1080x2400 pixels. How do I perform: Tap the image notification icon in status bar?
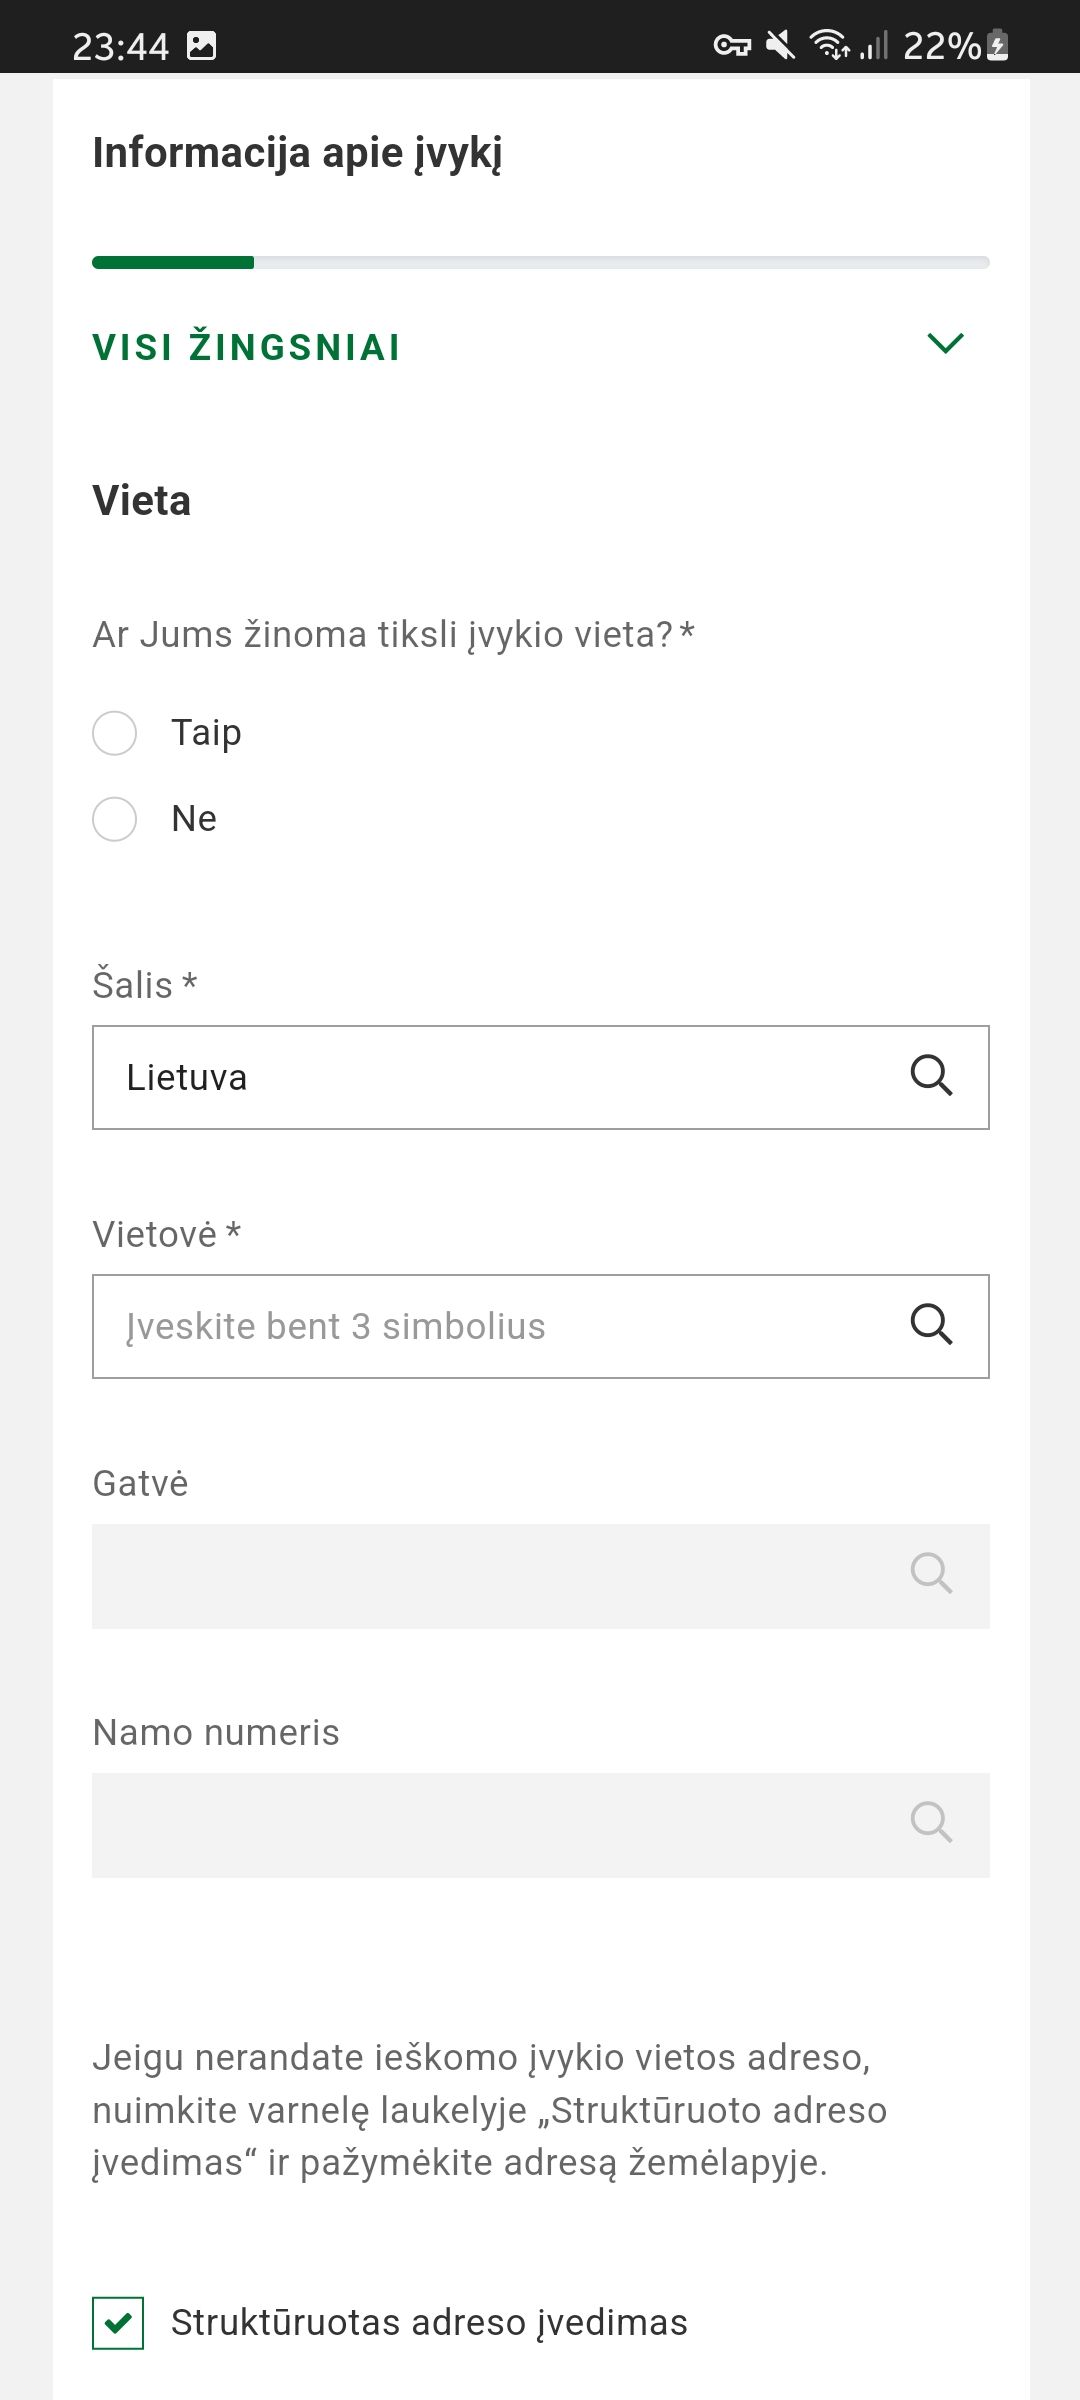[202, 45]
